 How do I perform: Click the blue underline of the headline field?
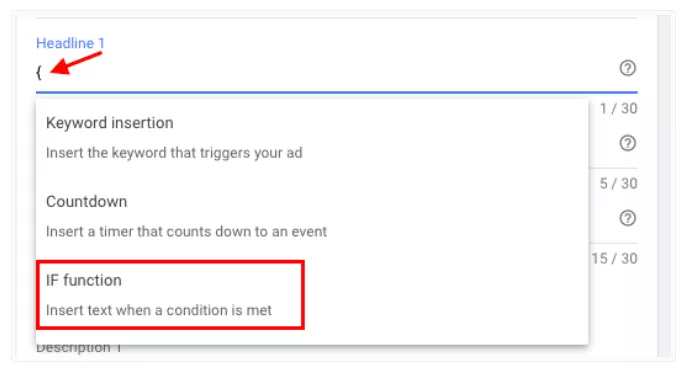coord(337,92)
